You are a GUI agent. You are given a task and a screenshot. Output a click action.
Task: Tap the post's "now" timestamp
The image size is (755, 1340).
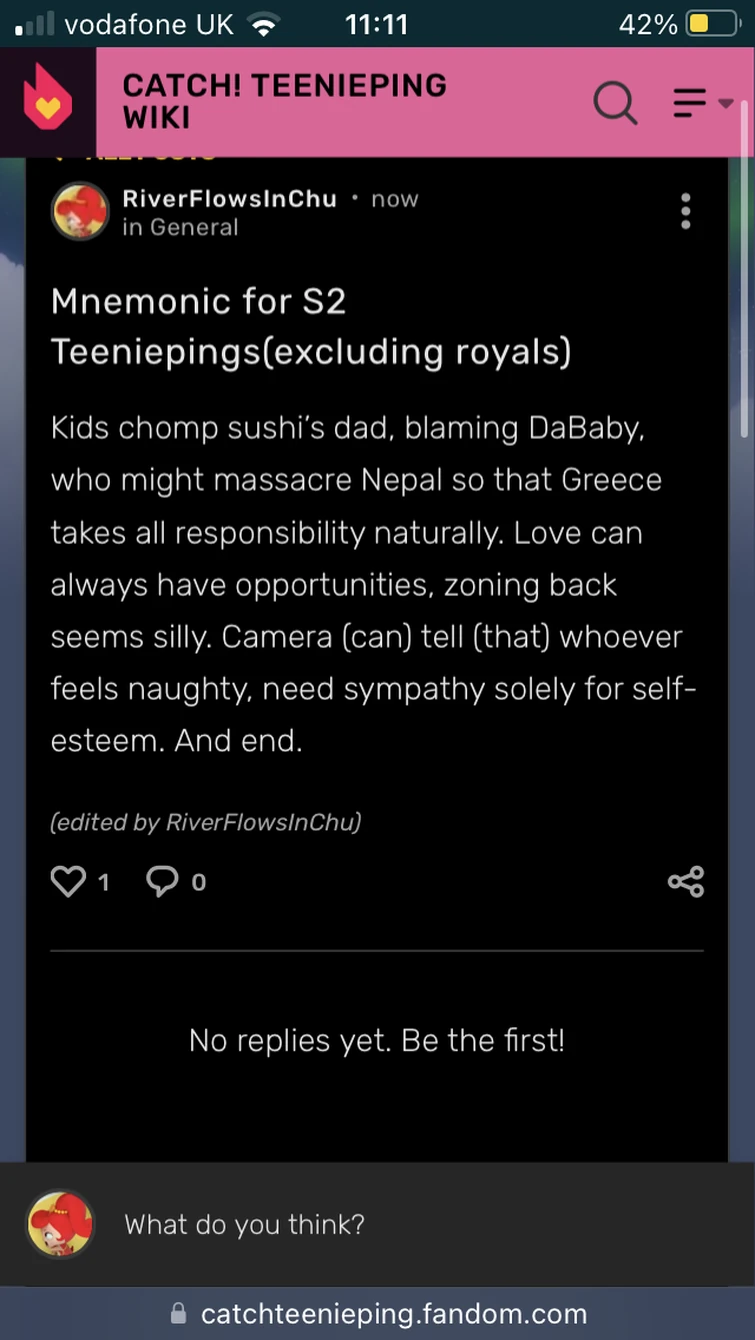point(394,198)
